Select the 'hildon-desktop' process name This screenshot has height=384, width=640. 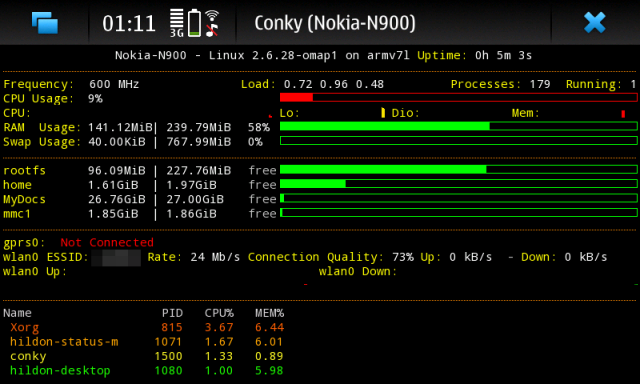[x=60, y=371]
